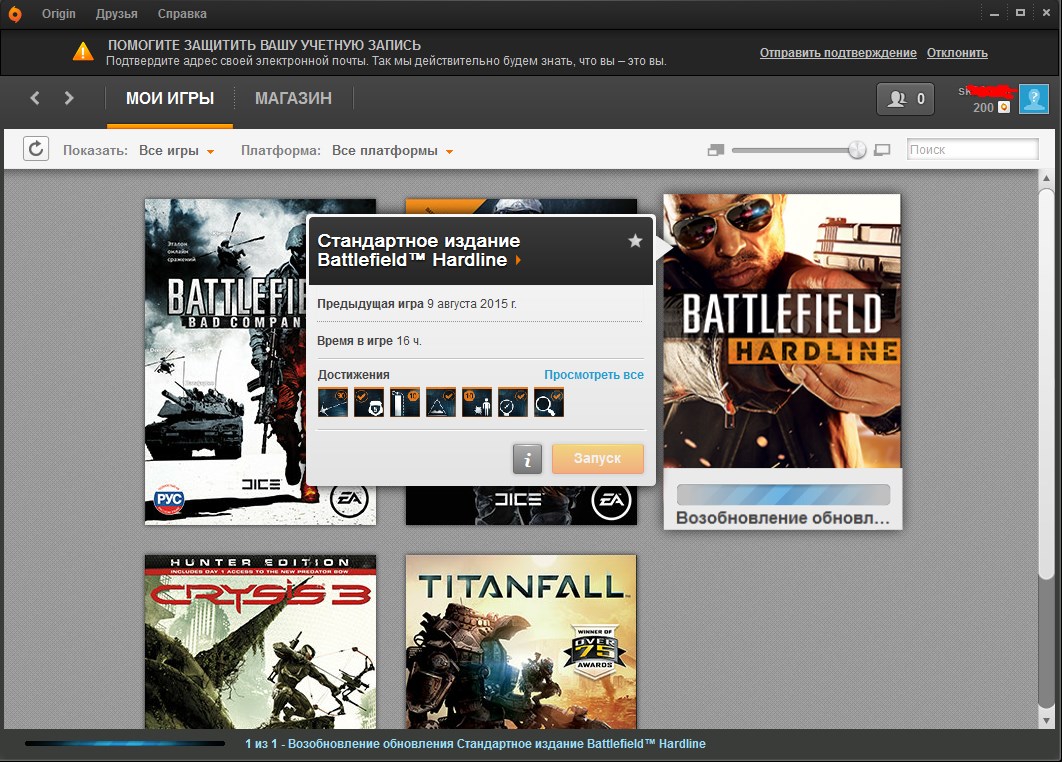Viewport: 1062px width, 762px height.
Task: Select the large tile size icon
Action: [882, 150]
